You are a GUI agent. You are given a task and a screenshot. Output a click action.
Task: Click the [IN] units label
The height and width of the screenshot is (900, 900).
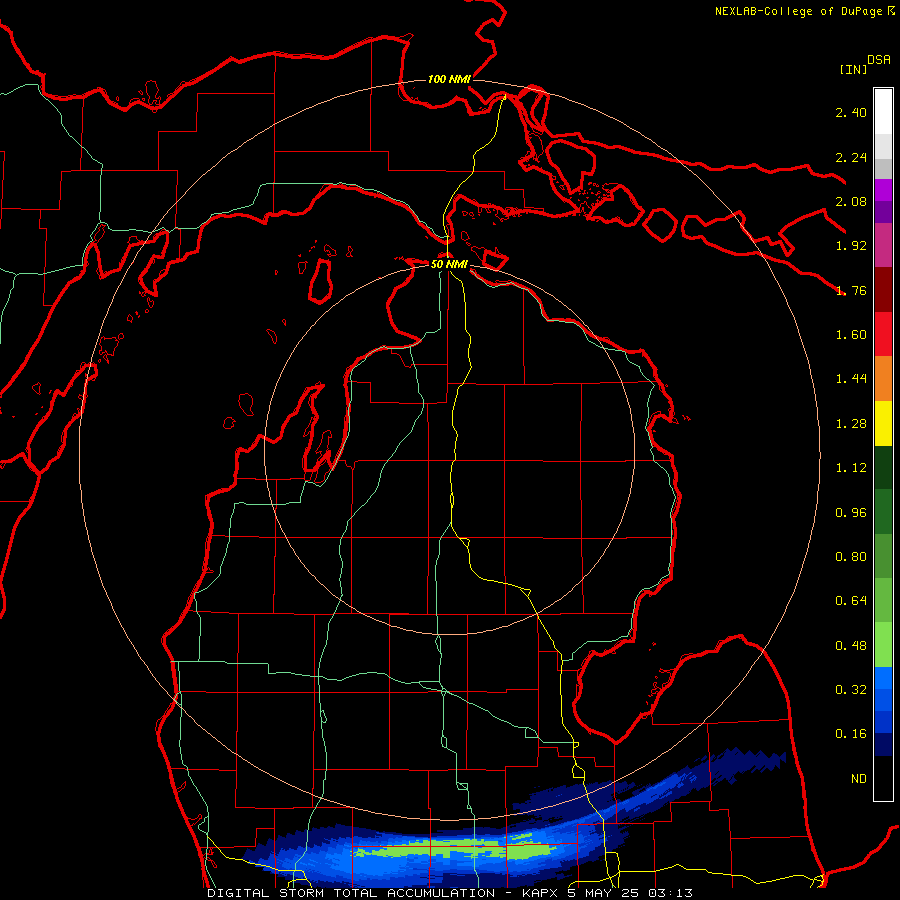tap(853, 69)
